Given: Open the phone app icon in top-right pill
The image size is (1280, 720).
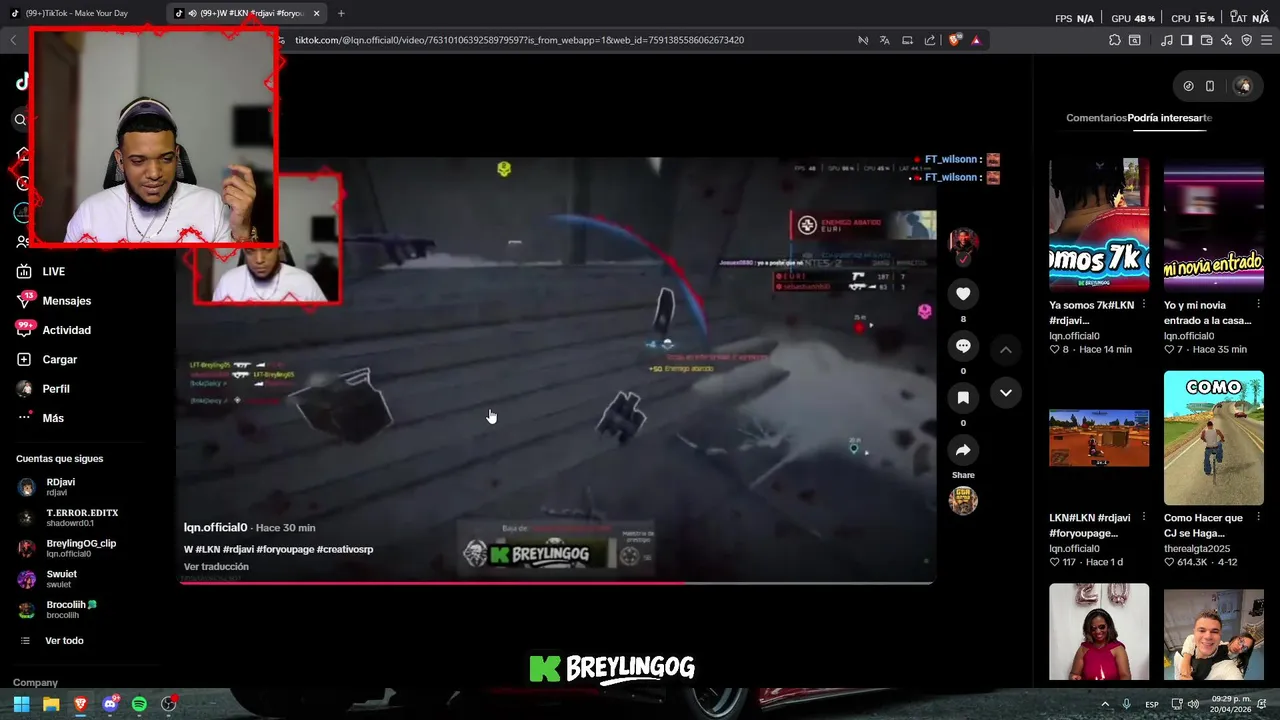Looking at the screenshot, I should [1209, 86].
